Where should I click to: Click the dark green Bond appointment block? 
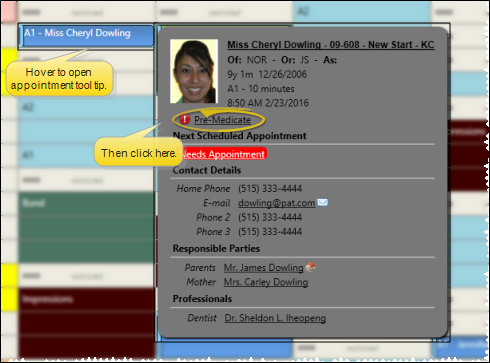point(87,227)
